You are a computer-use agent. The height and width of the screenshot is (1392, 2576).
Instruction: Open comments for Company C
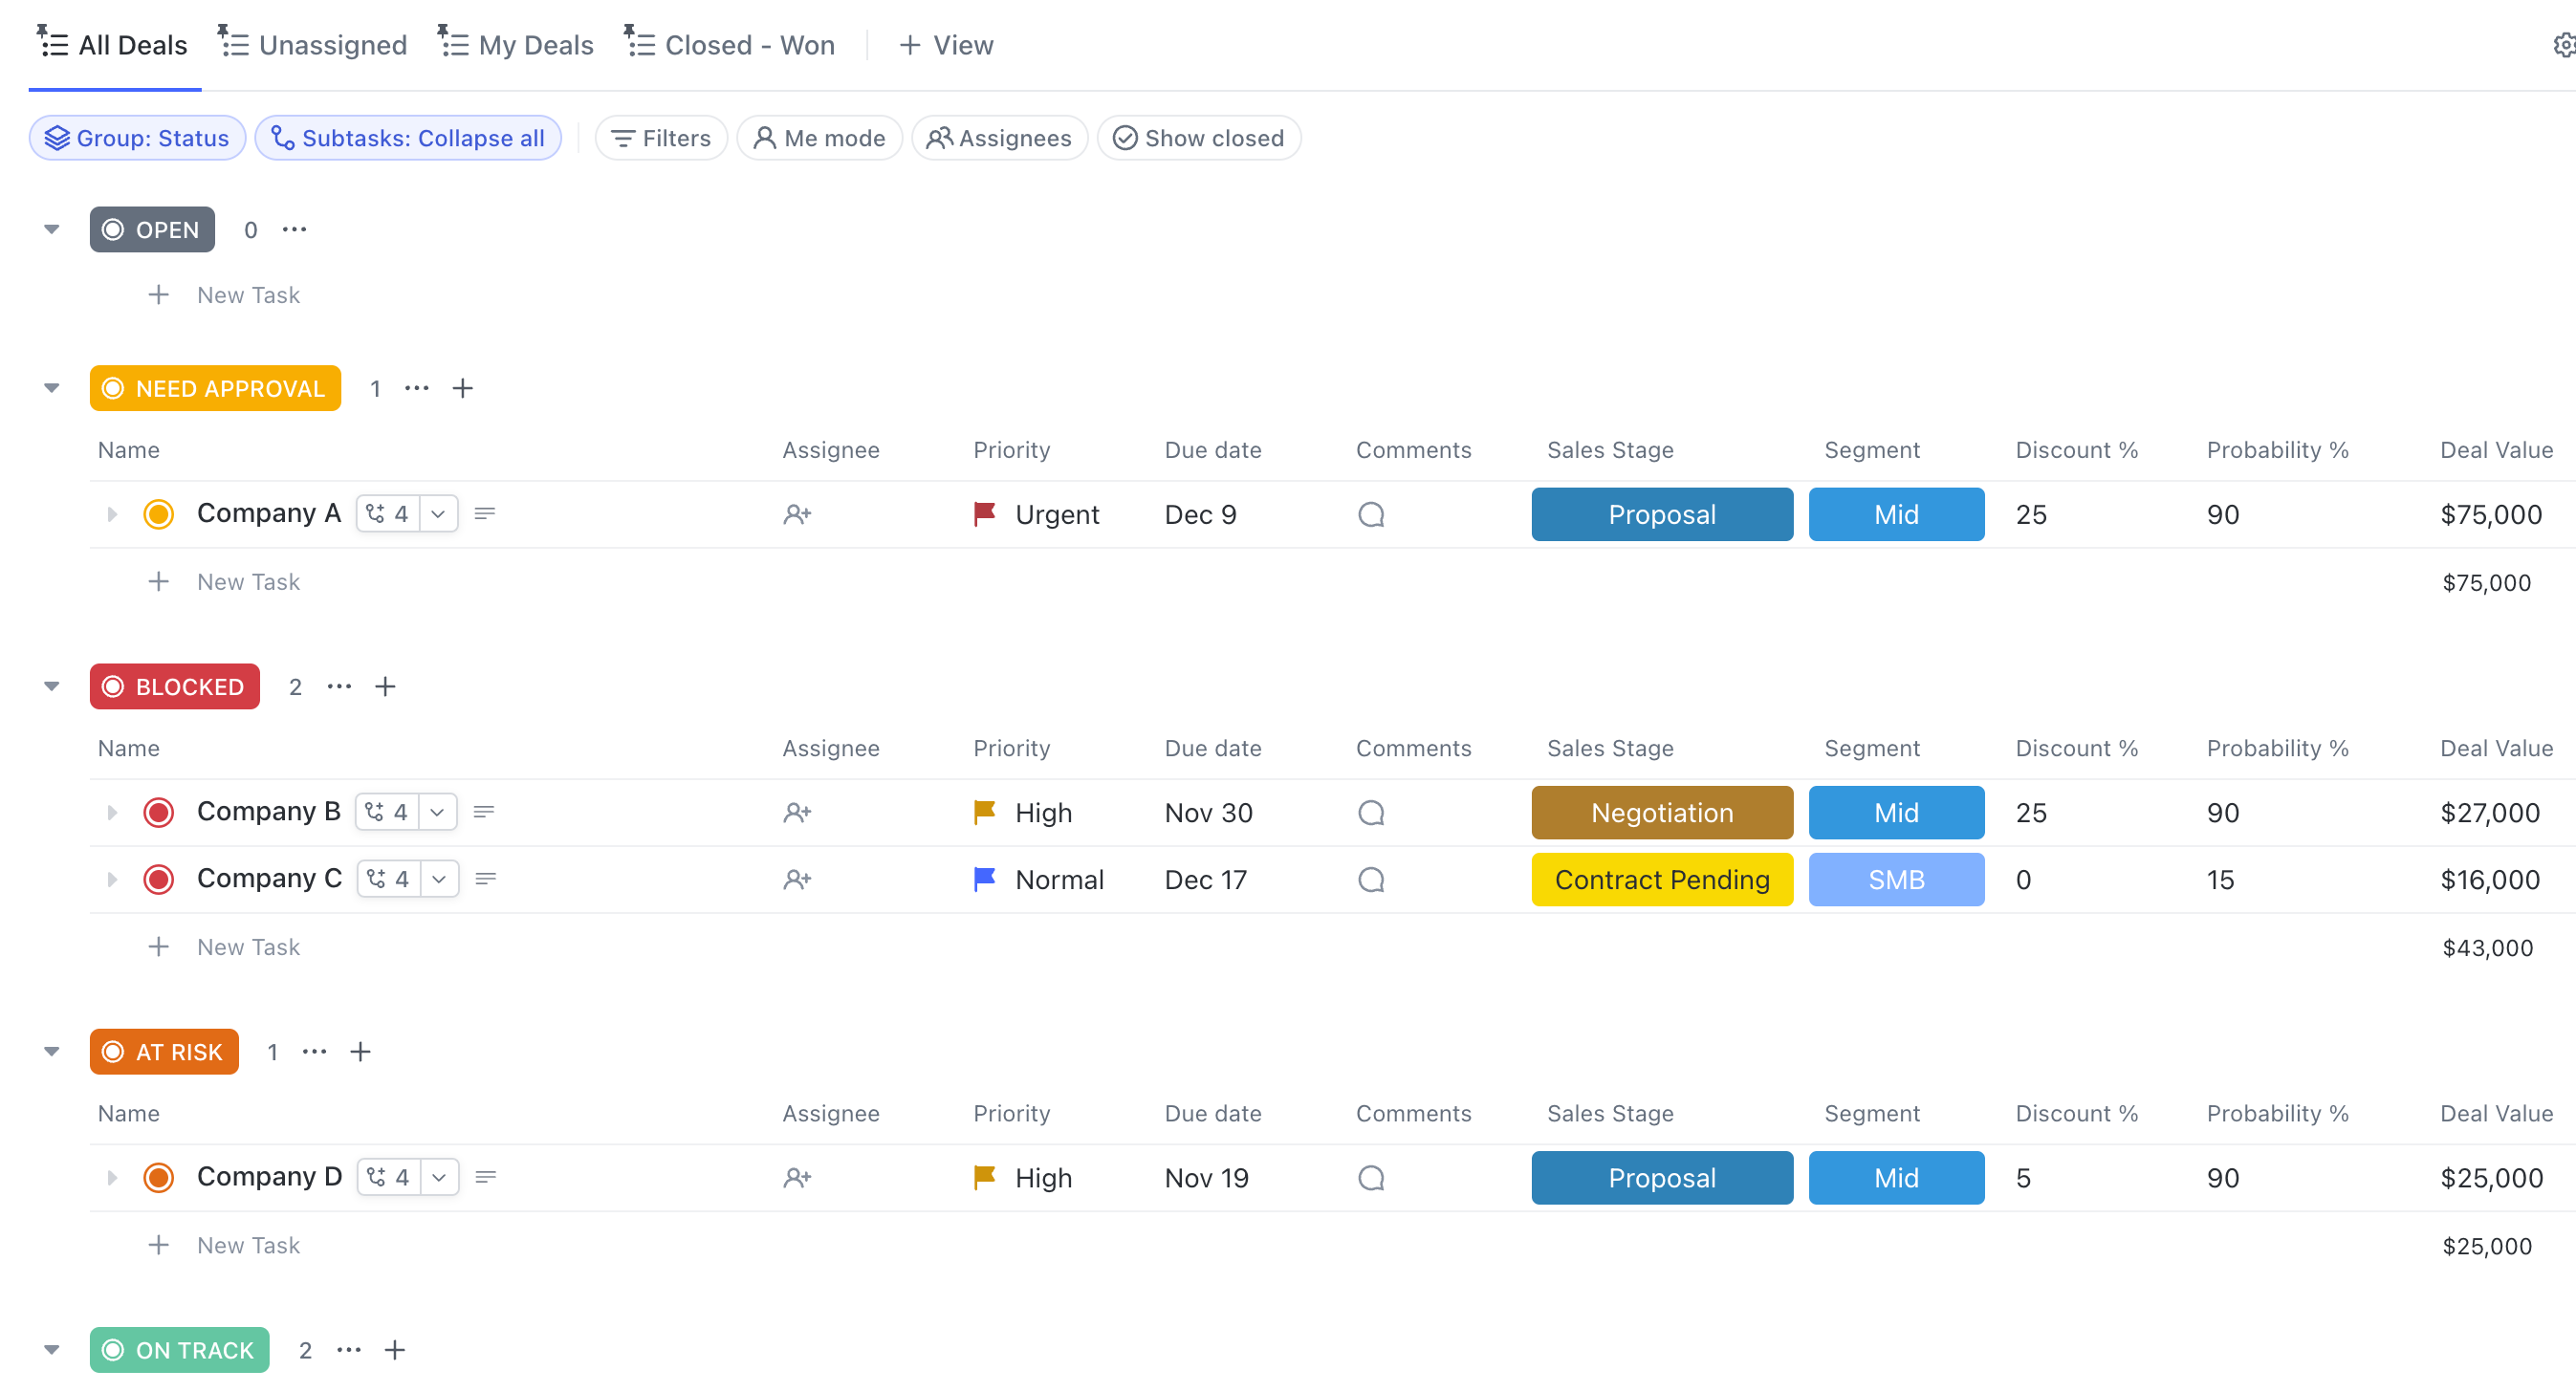pos(1371,879)
